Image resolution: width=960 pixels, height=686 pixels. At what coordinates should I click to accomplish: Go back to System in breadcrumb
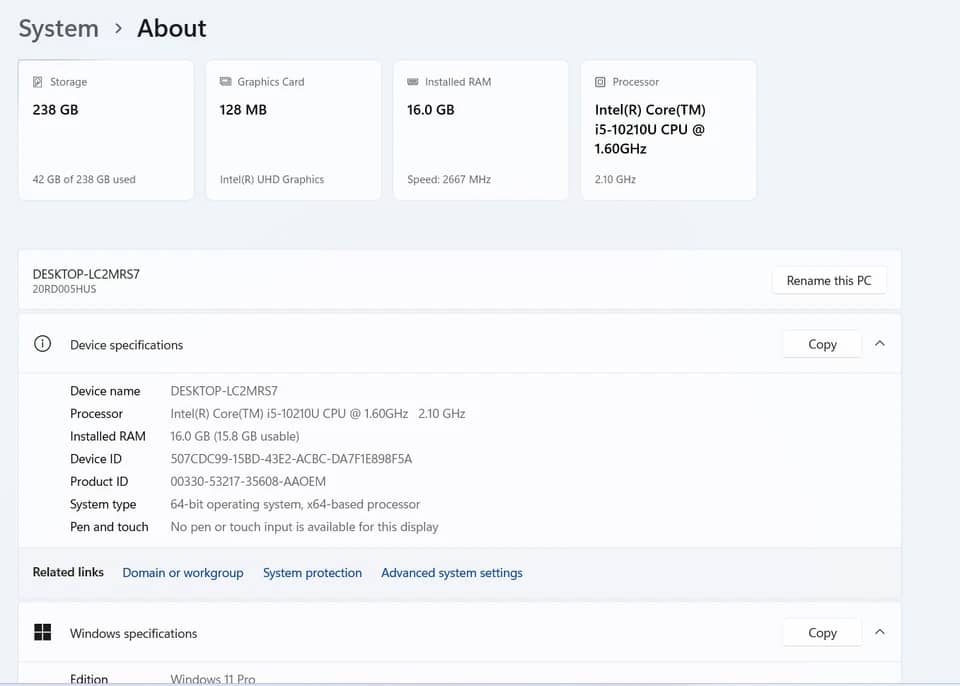(58, 28)
